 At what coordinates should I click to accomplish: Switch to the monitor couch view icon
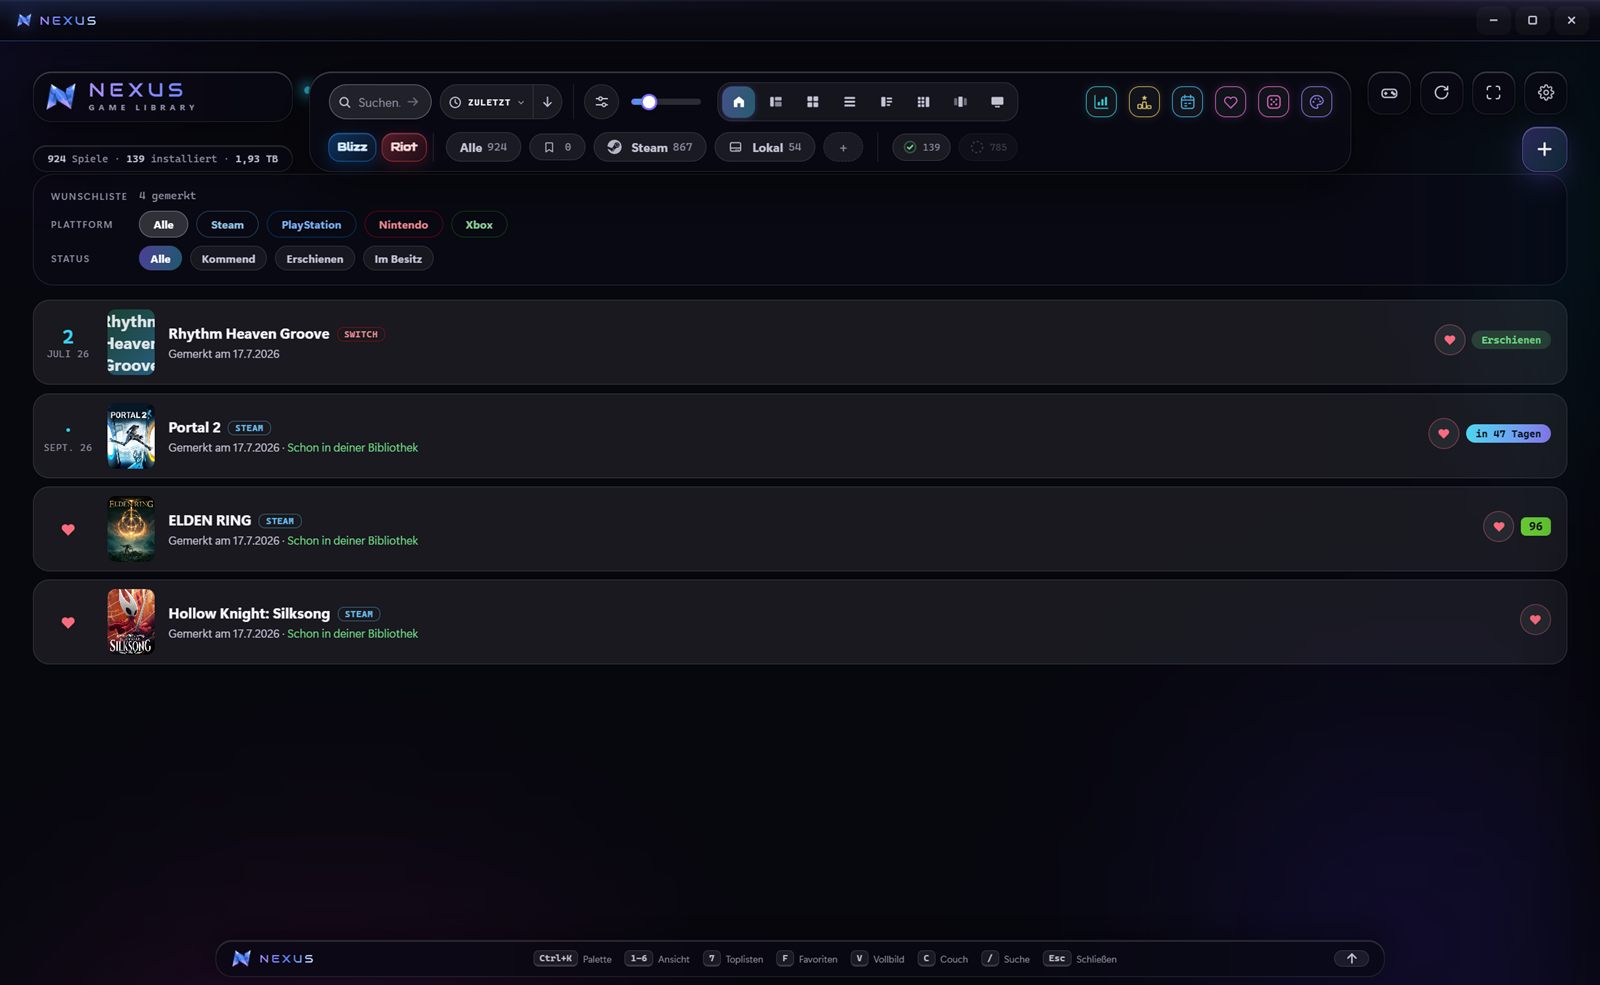(997, 102)
